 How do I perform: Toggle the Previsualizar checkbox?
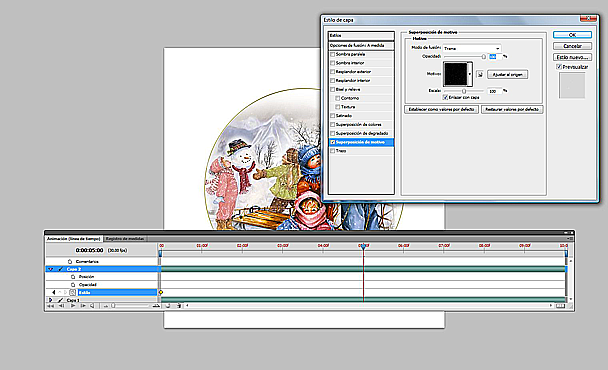tap(559, 67)
